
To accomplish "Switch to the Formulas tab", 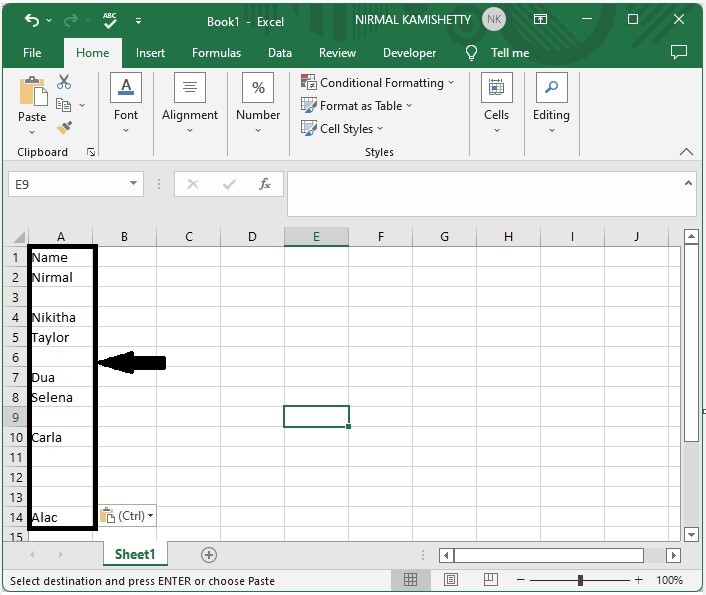I will click(217, 53).
